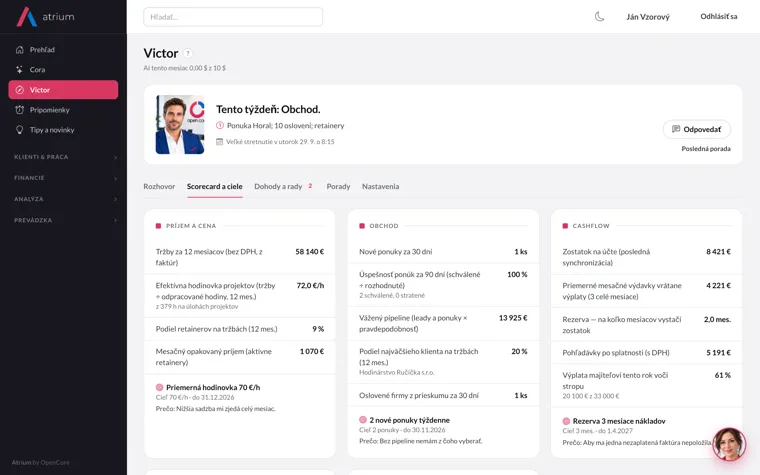Image resolution: width=760 pixels, height=475 pixels.
Task: Click Odhlásiť sa to log out
Action: point(719,16)
